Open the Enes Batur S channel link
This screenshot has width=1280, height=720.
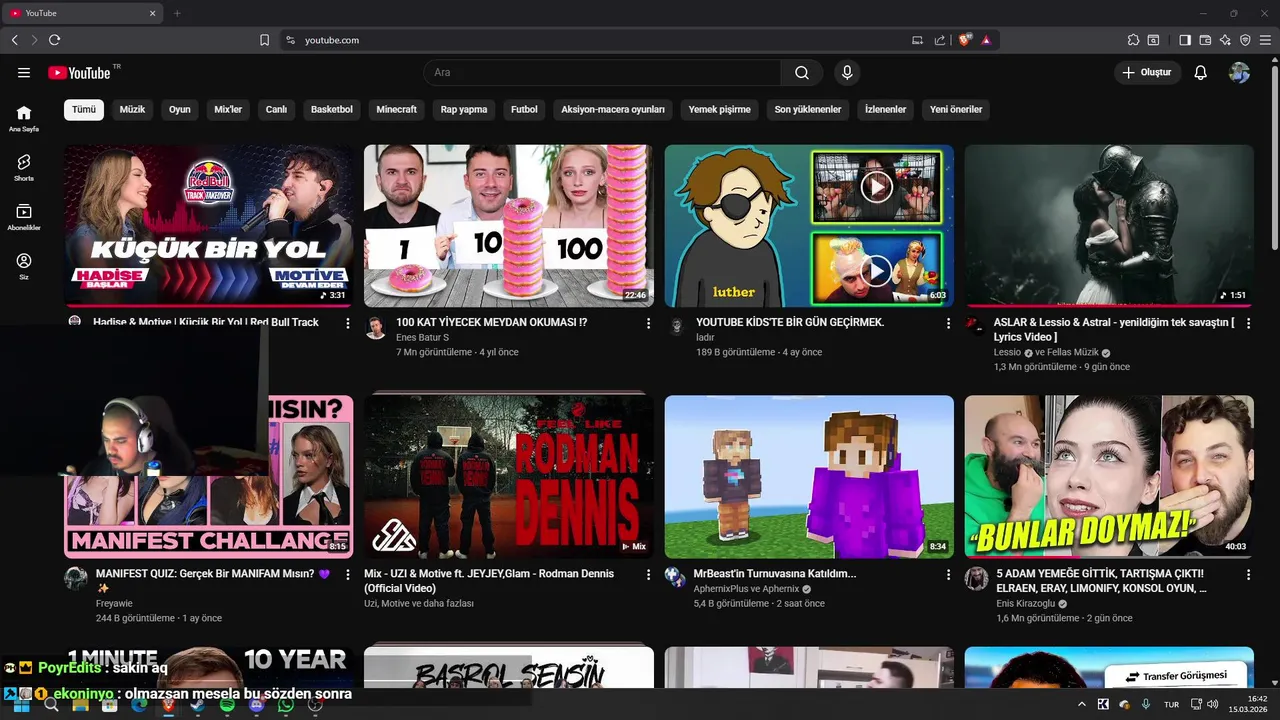422,338
